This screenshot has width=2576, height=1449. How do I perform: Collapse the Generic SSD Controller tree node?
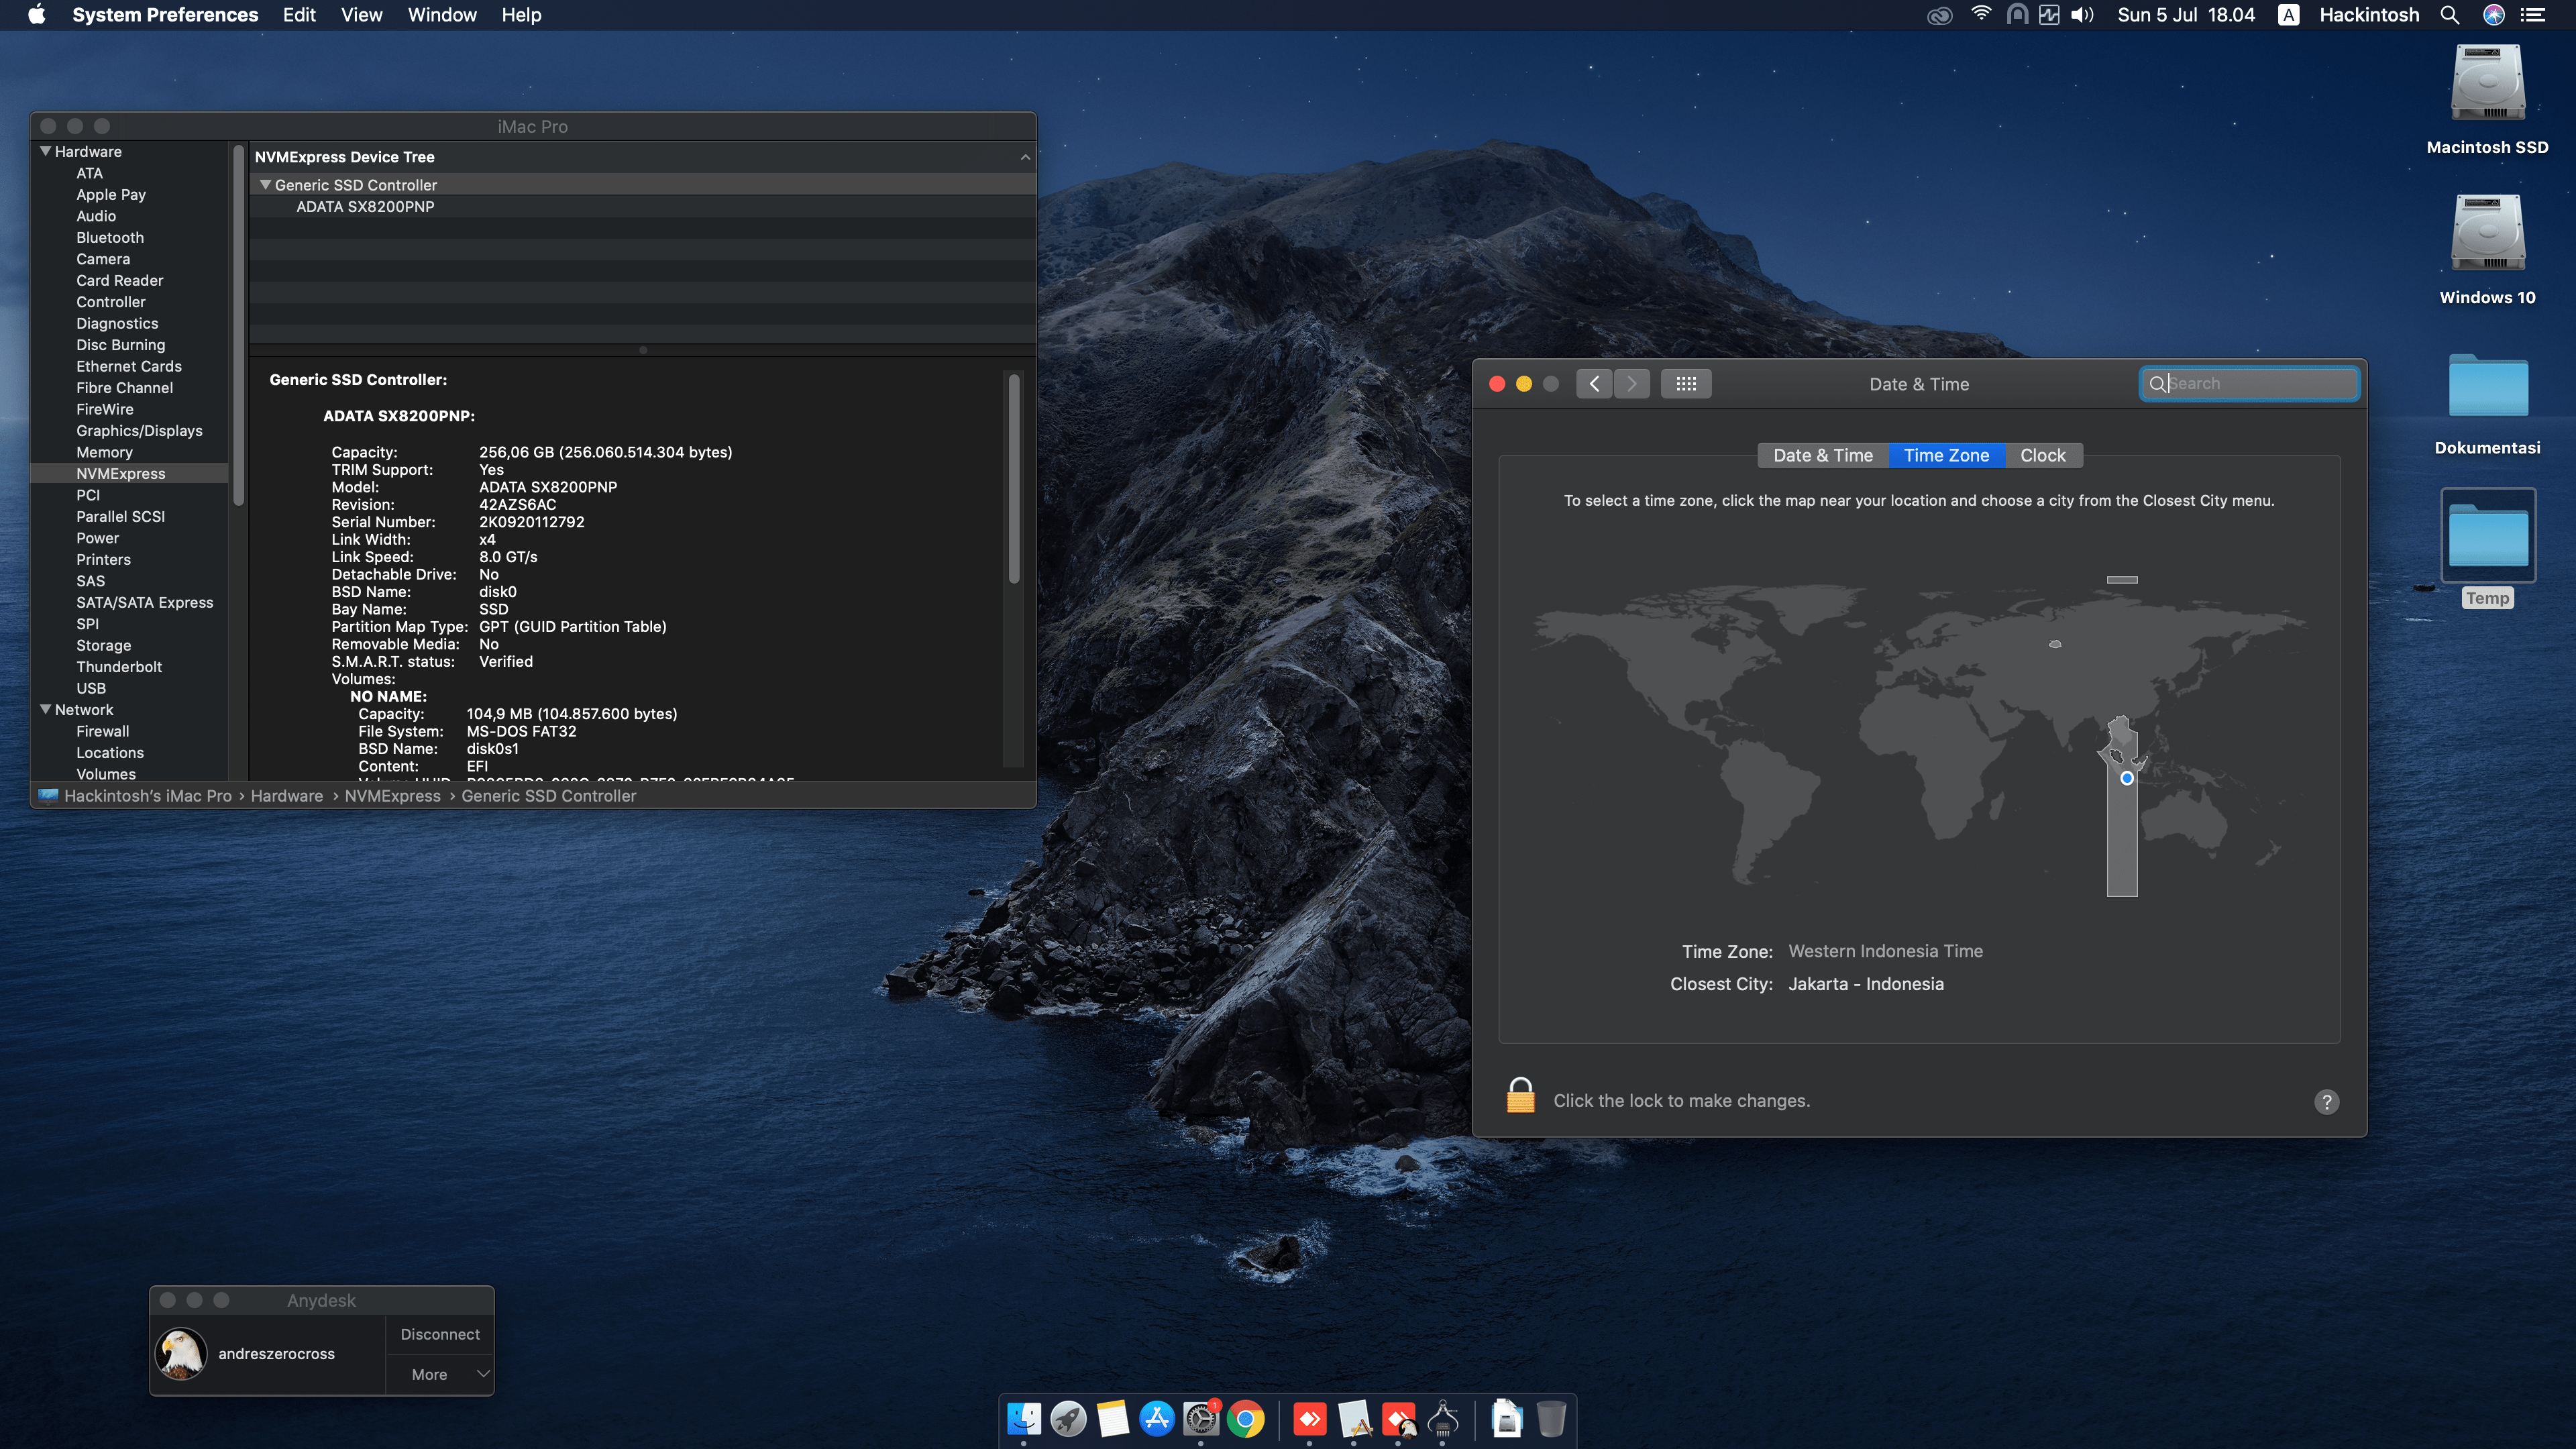pos(266,185)
